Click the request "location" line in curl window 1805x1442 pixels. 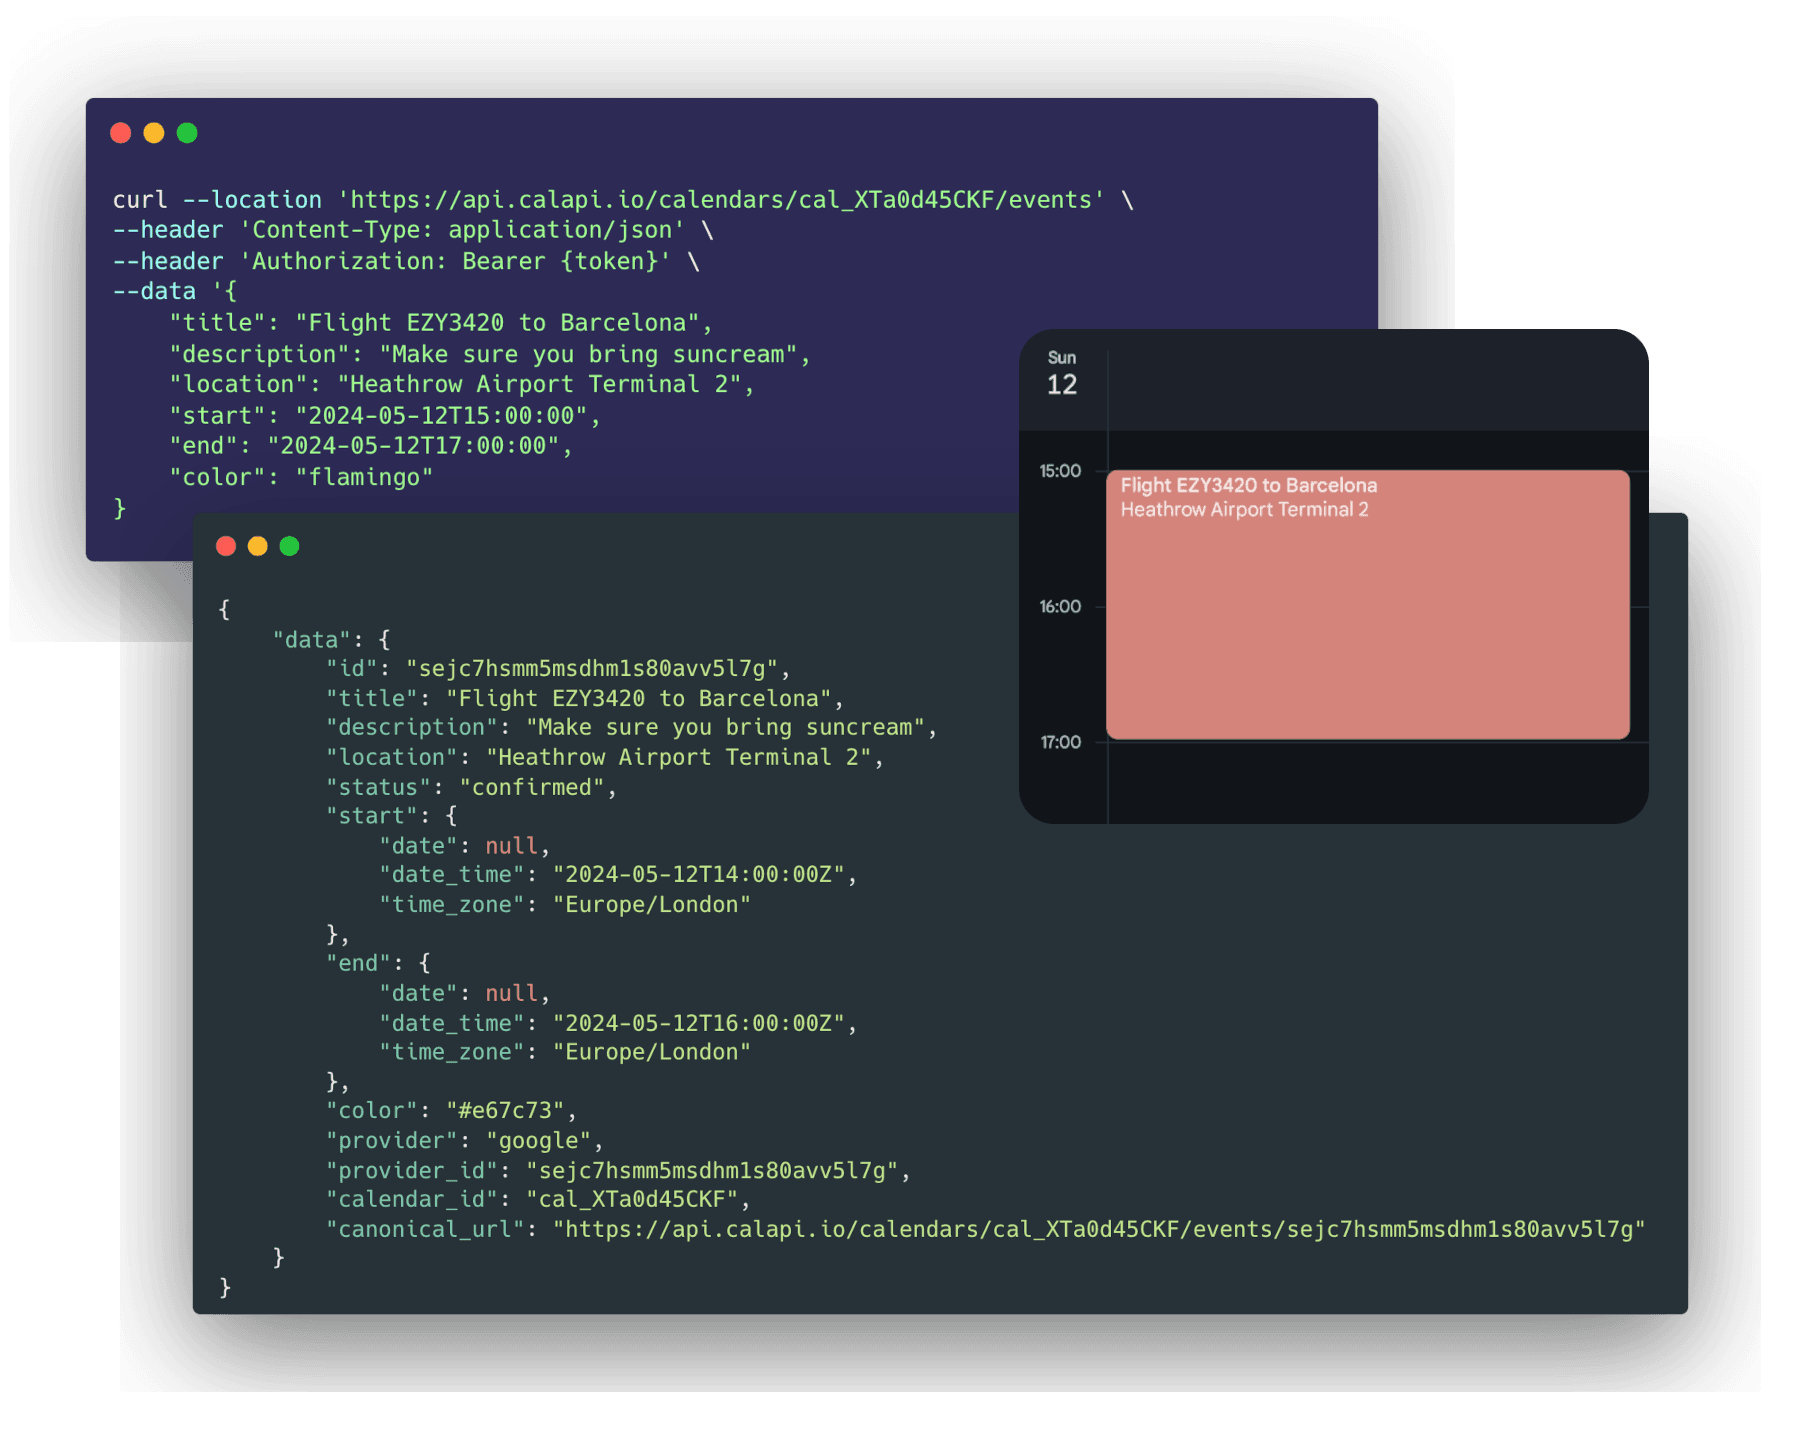tap(461, 385)
